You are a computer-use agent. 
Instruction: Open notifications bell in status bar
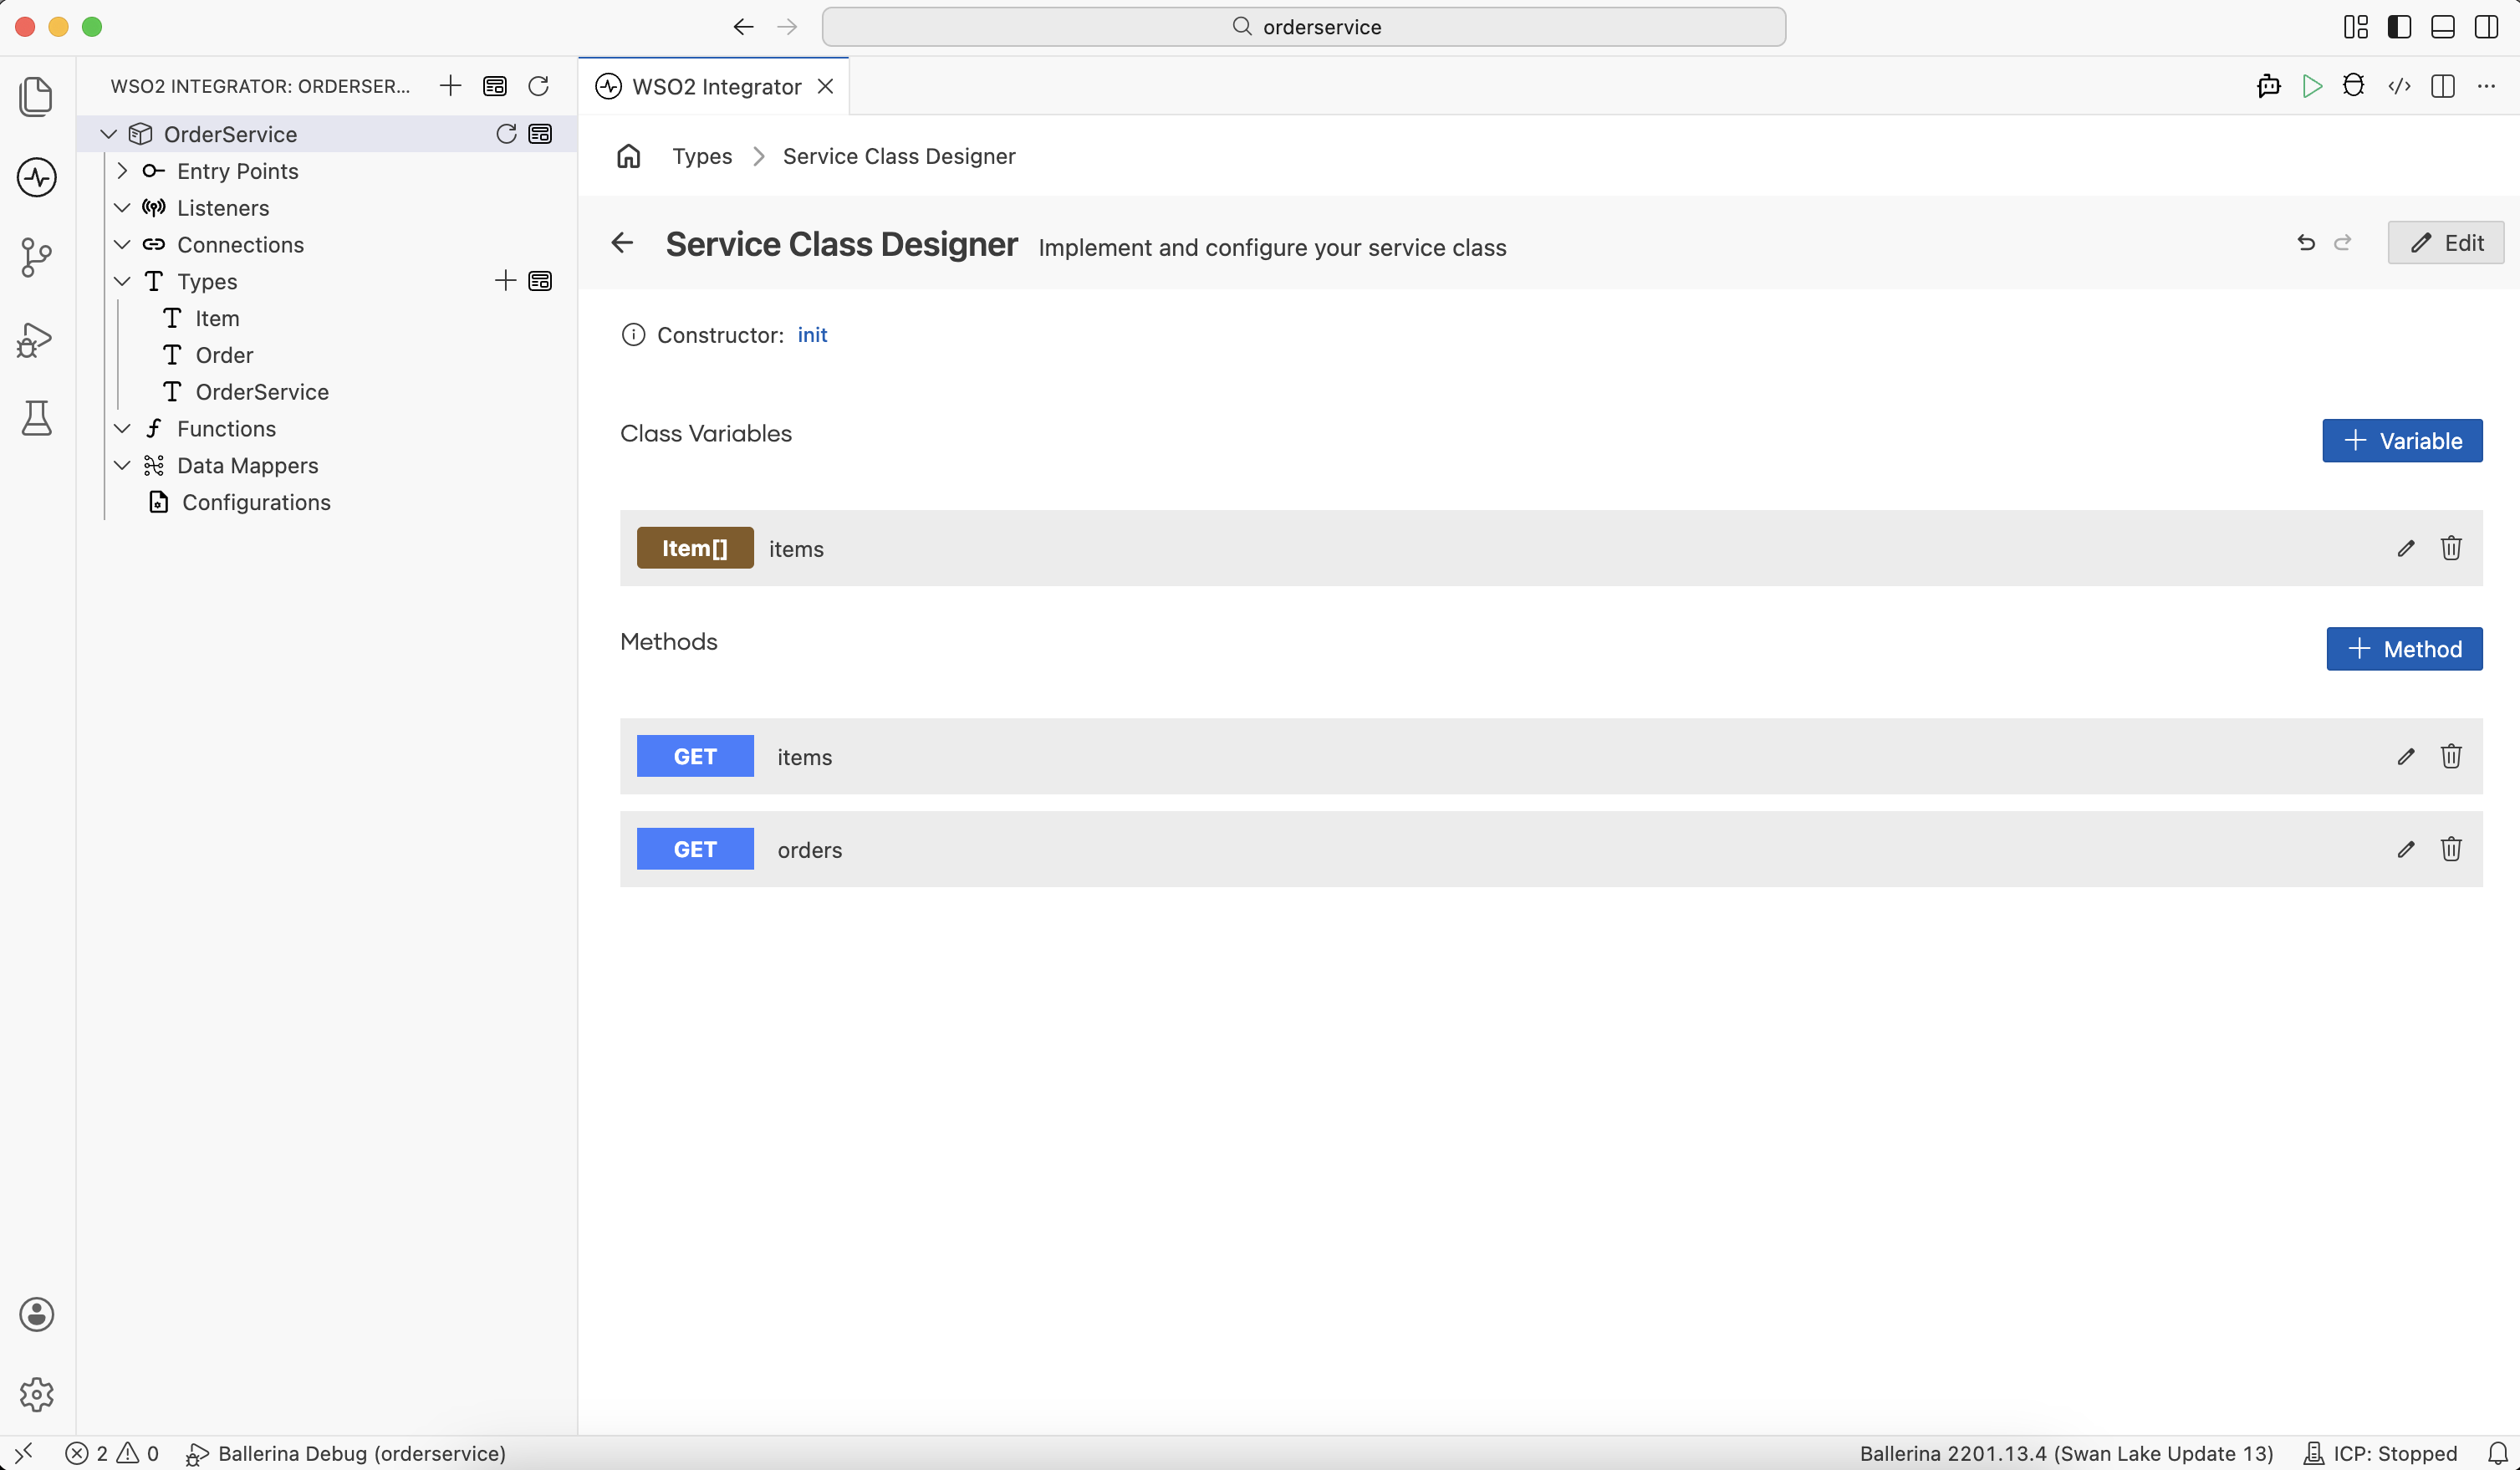click(2498, 1453)
